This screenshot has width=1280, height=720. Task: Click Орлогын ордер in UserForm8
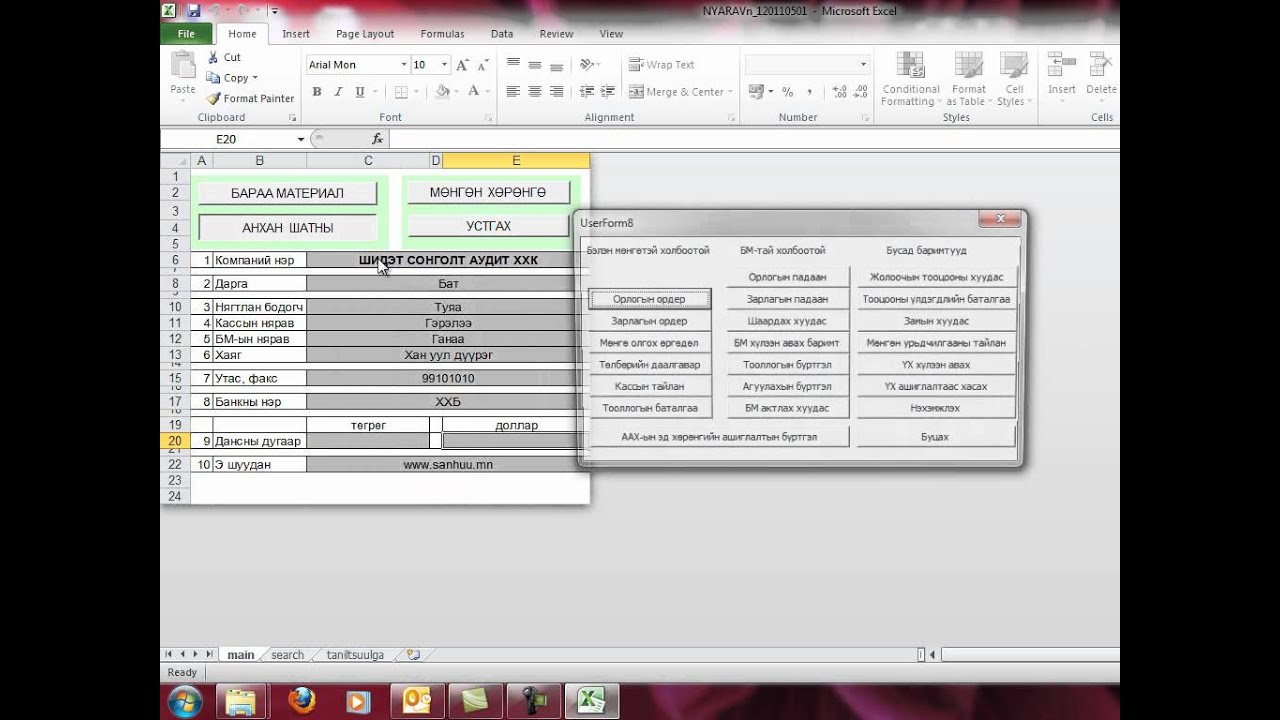tap(650, 299)
